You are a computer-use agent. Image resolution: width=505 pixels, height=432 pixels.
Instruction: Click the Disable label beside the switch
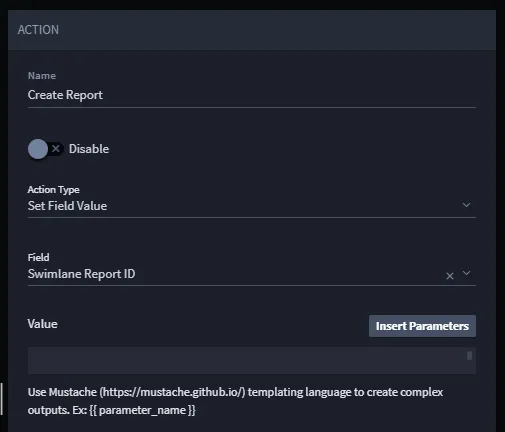point(89,149)
